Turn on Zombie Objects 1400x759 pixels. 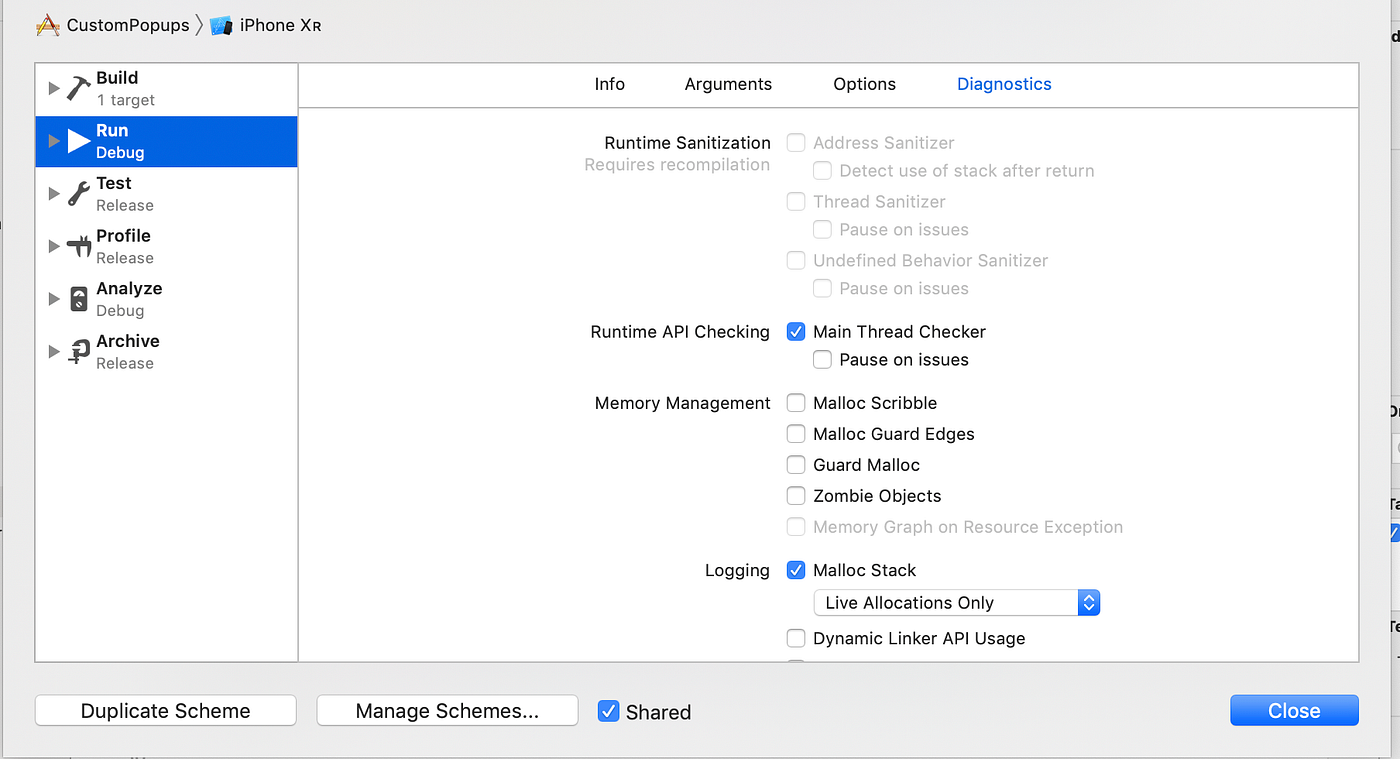click(x=796, y=495)
